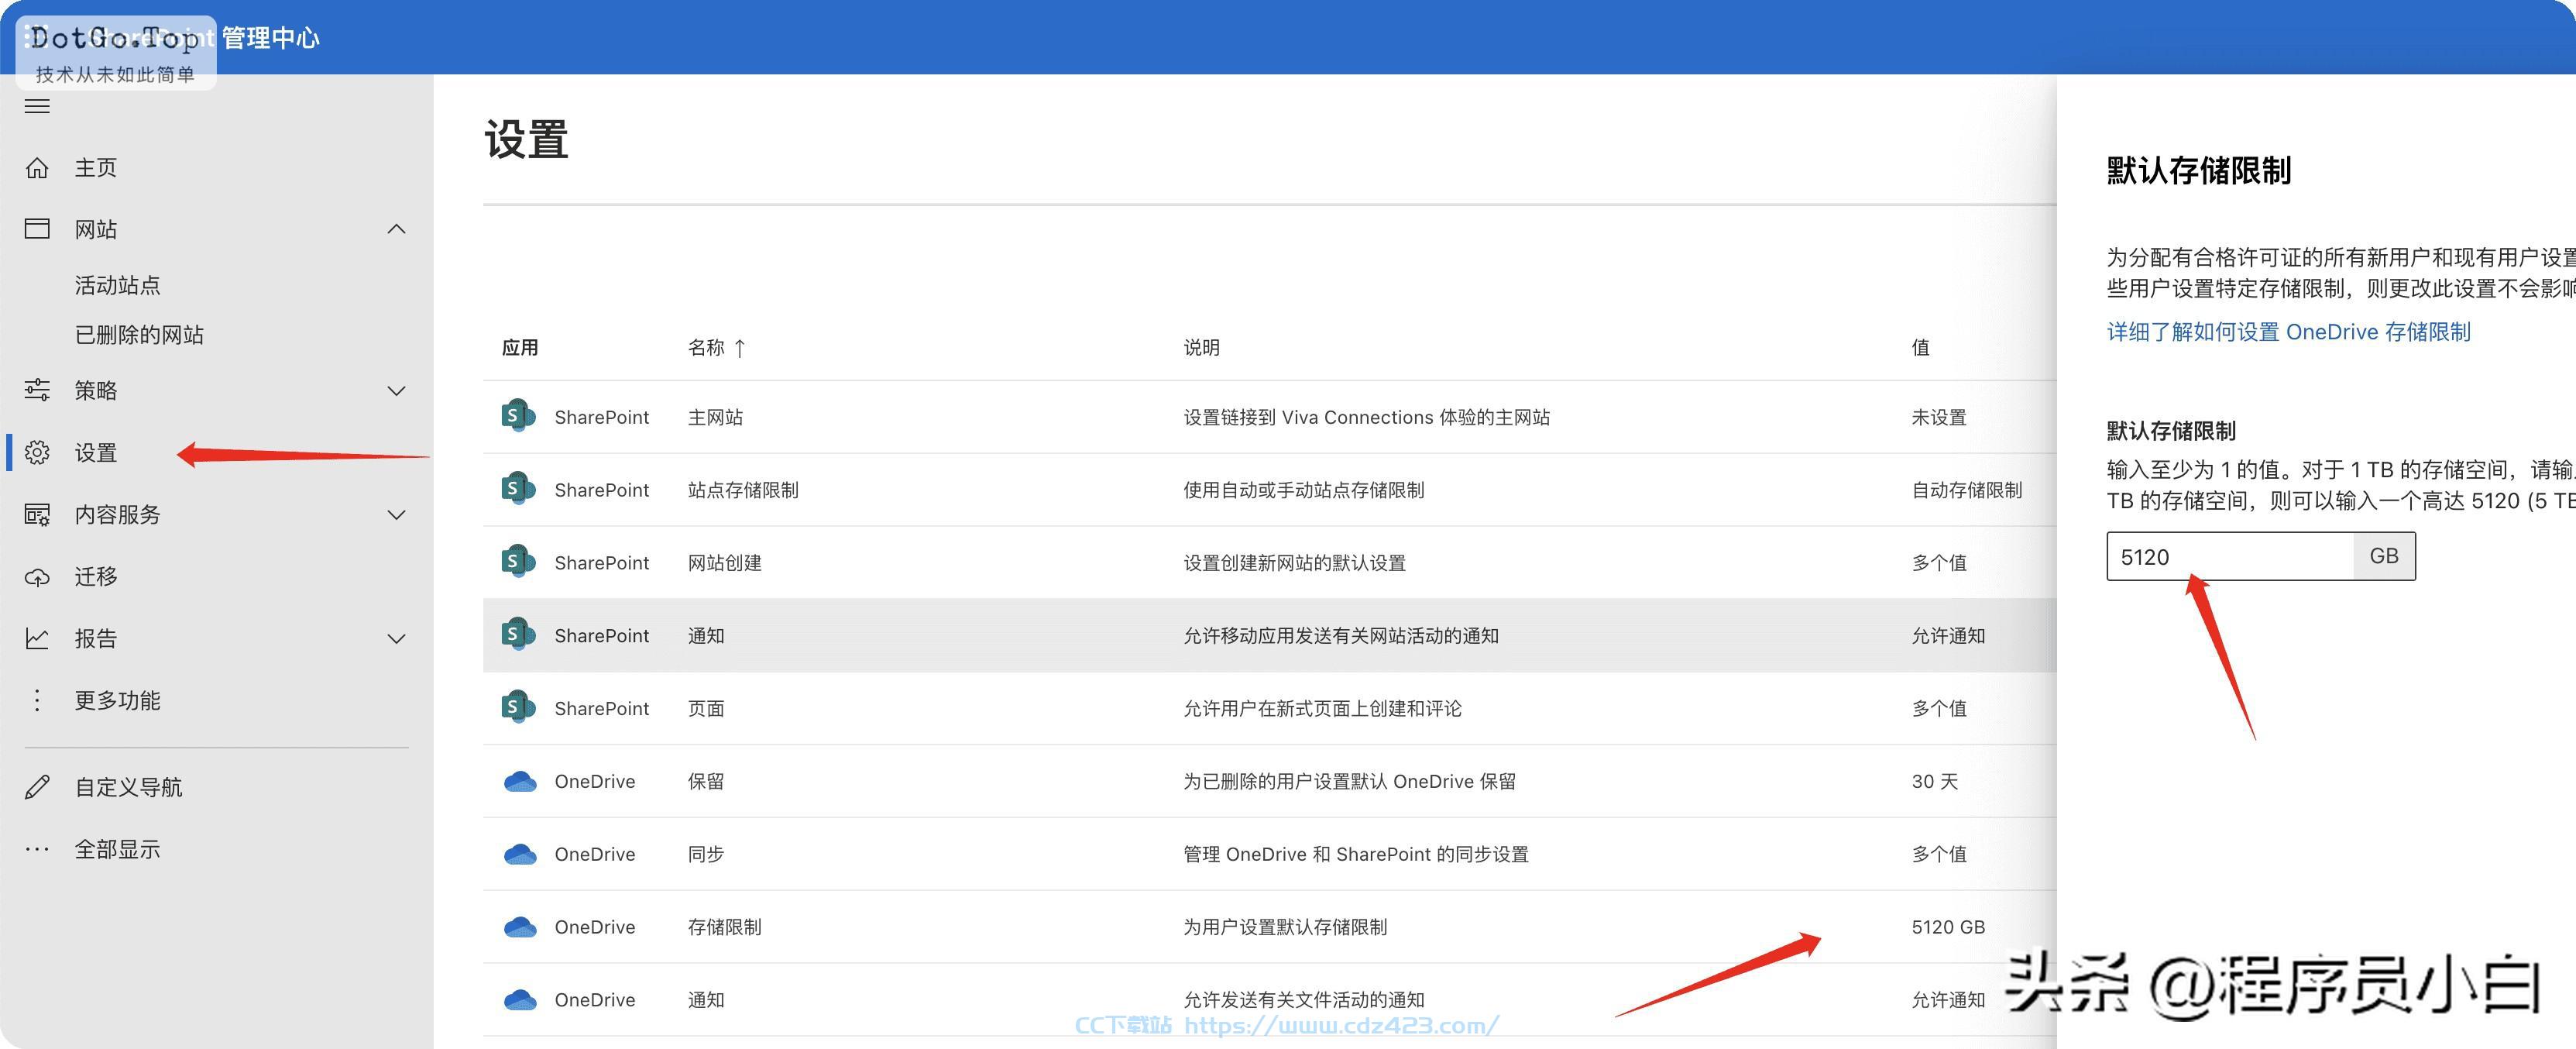
Task: Open 自定义导航 in the sidebar
Action: 129,787
